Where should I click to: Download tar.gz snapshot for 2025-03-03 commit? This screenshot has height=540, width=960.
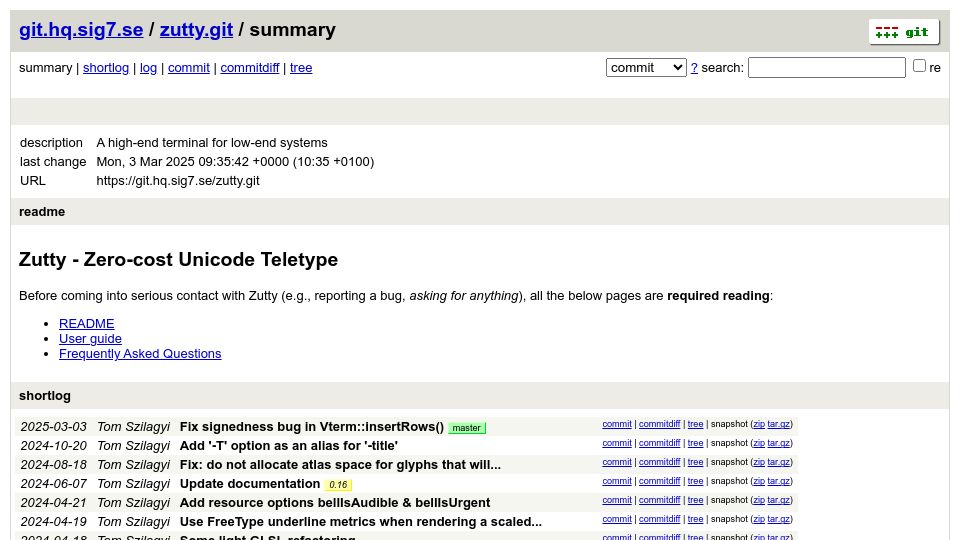click(x=778, y=424)
